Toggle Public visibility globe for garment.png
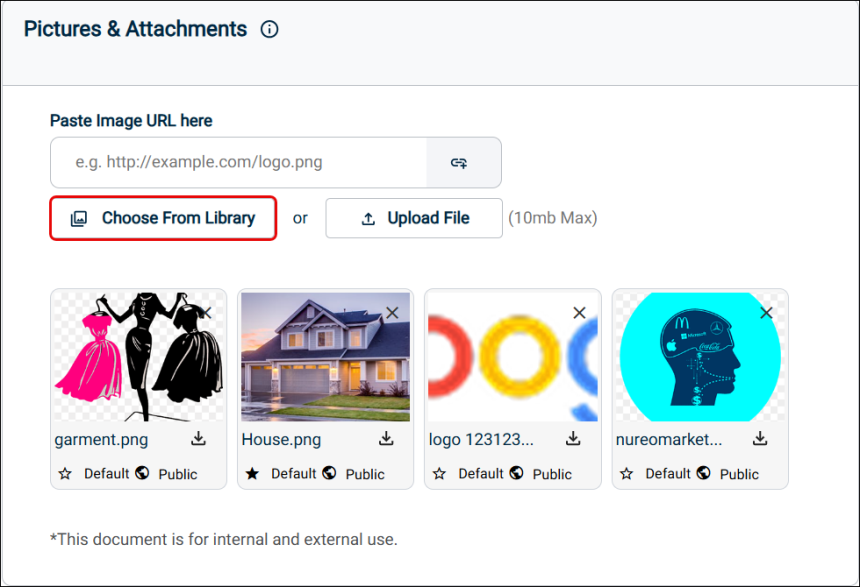Image resolution: width=860 pixels, height=587 pixels. (x=142, y=473)
